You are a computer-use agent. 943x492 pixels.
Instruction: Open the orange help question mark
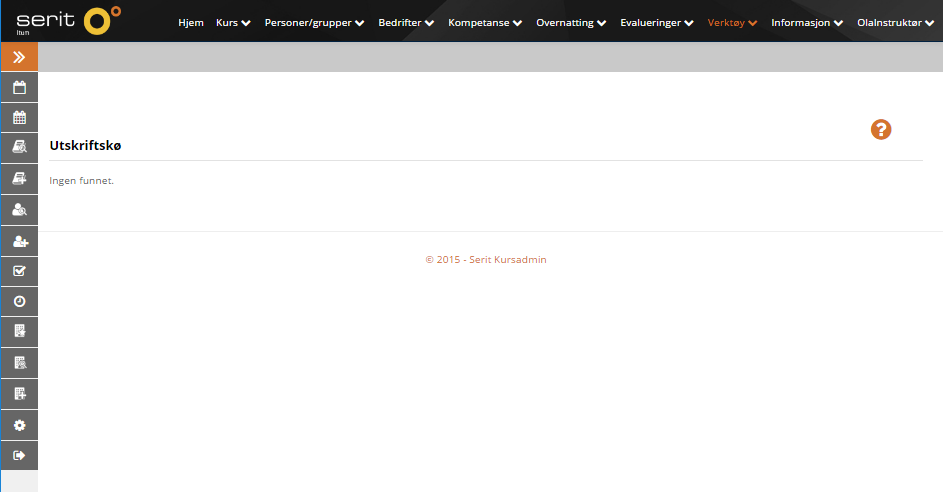pyautogui.click(x=881, y=129)
